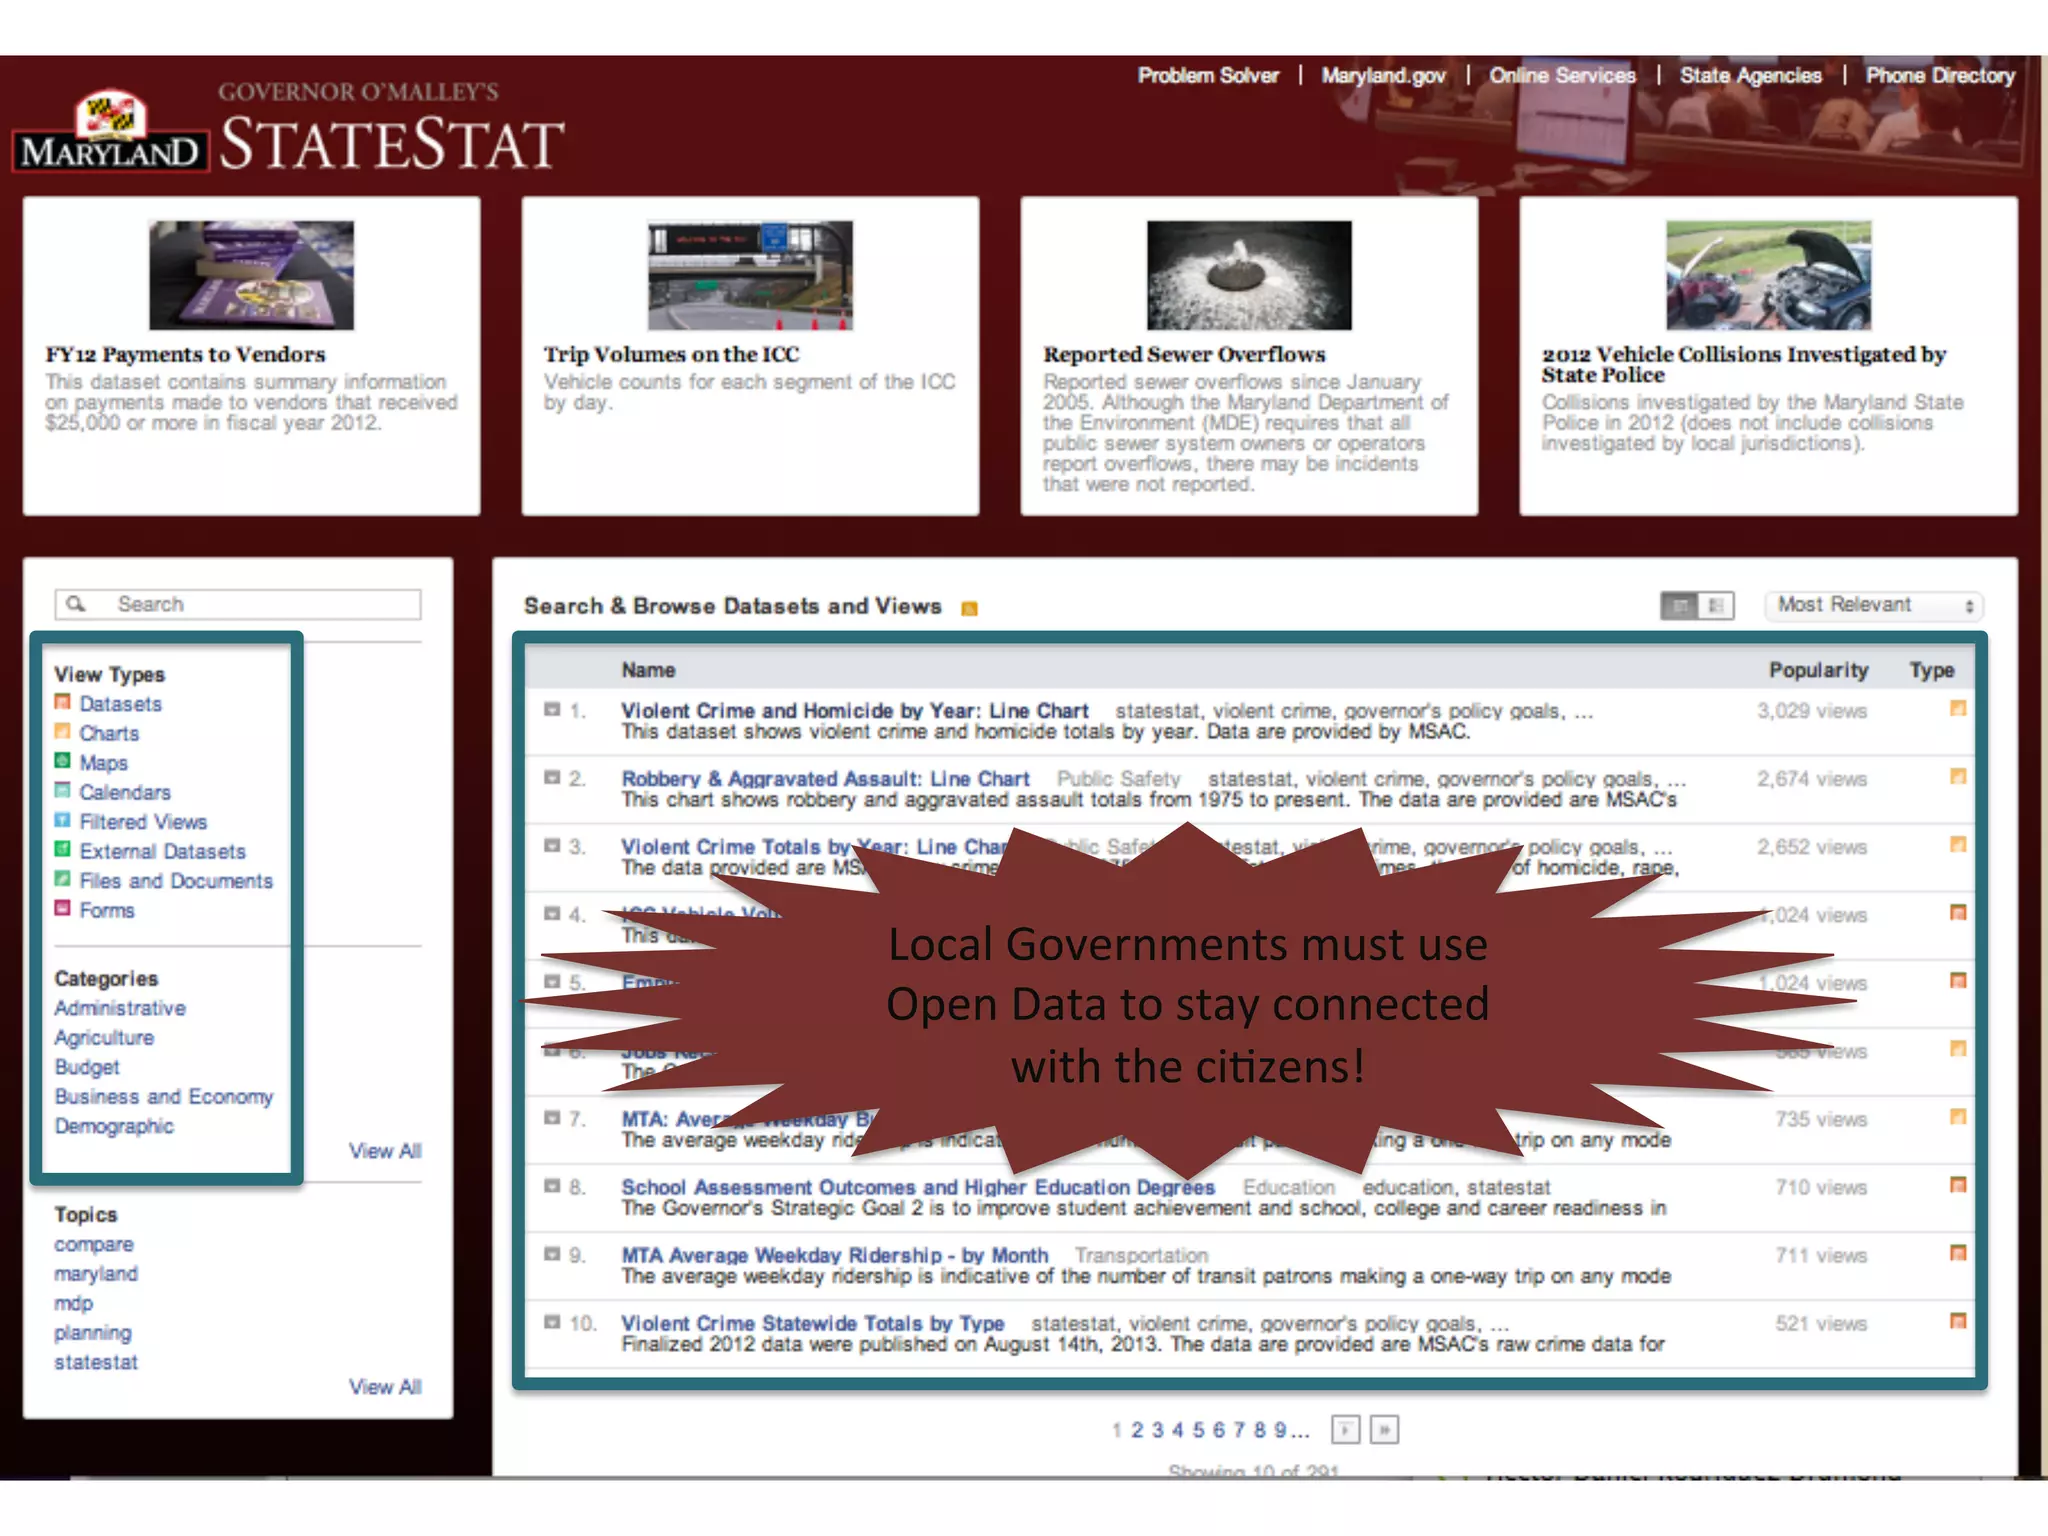Open the Most Relevant sort dropdown
The image size is (2048, 1536).
tap(1874, 605)
